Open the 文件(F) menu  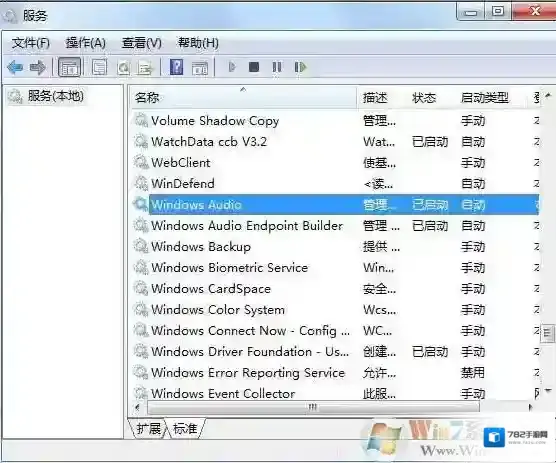tap(30, 43)
